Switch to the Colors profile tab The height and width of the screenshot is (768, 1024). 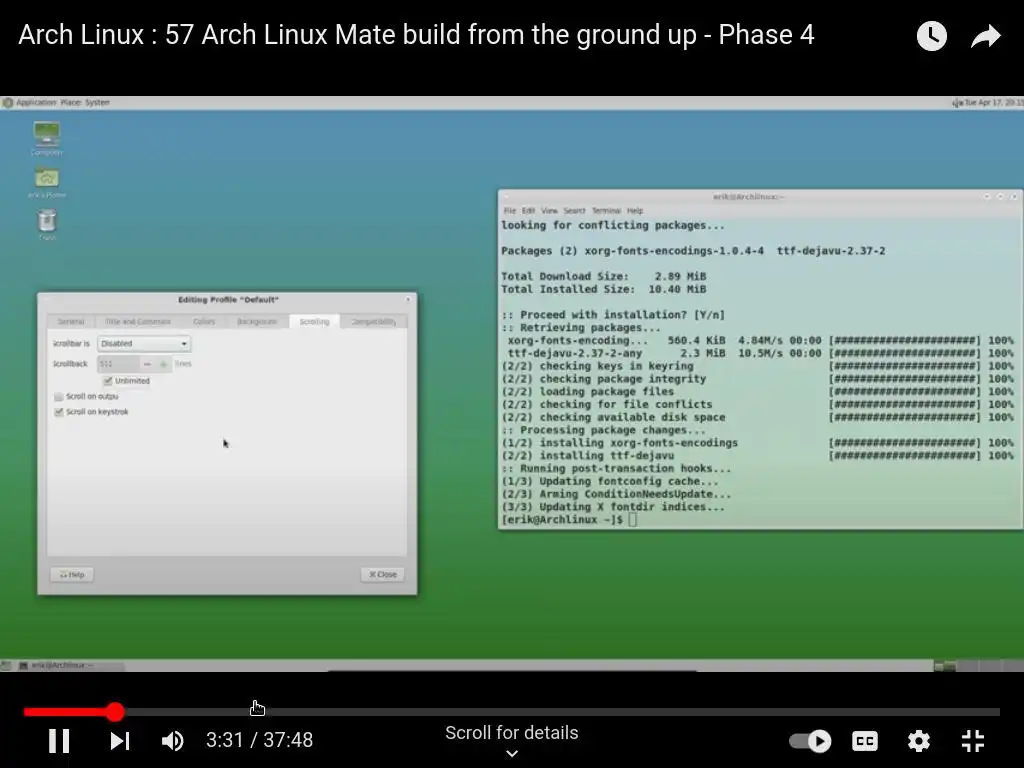pyautogui.click(x=204, y=321)
